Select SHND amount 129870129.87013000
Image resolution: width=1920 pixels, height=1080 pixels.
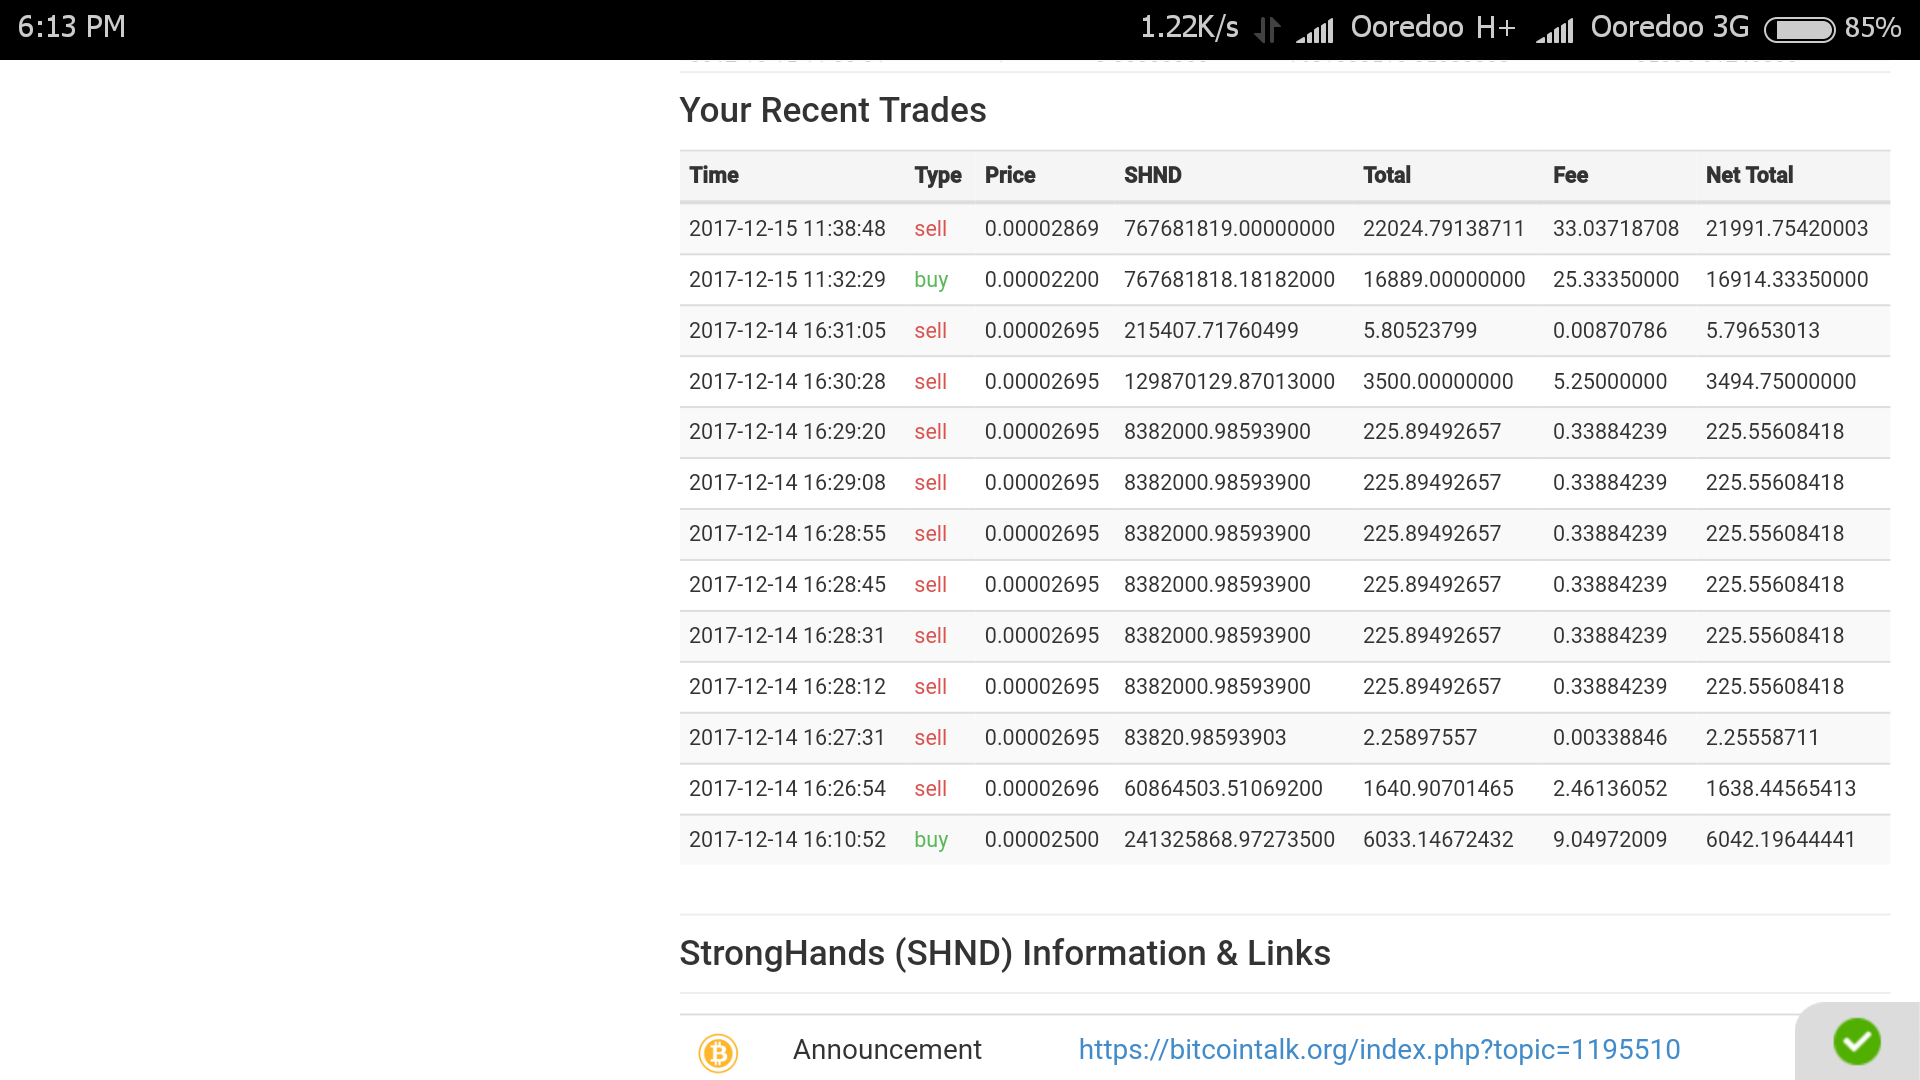pos(1229,381)
